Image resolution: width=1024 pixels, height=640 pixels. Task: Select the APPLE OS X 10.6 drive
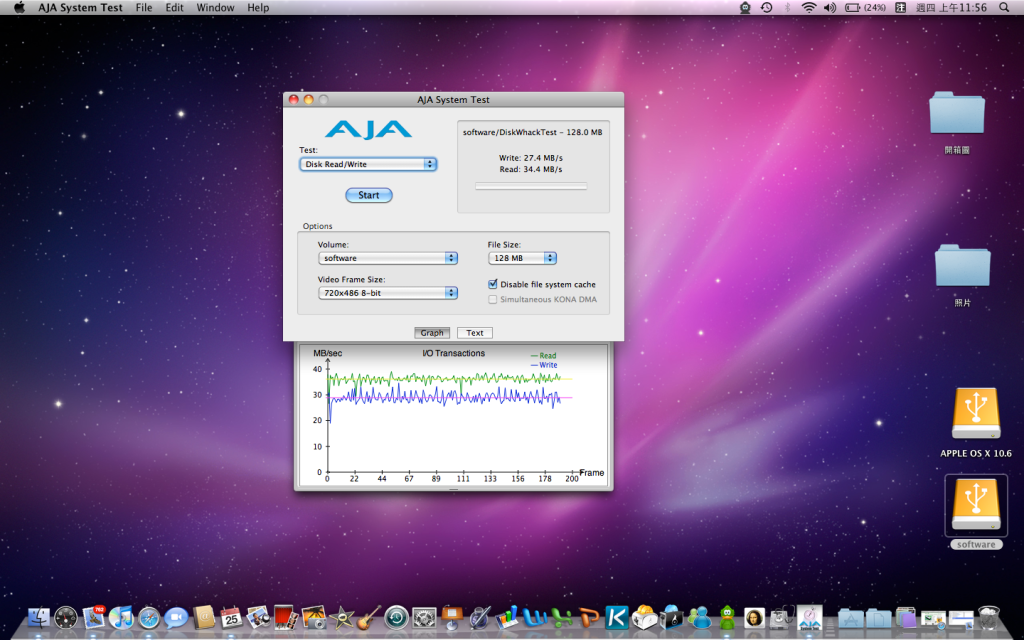(976, 414)
